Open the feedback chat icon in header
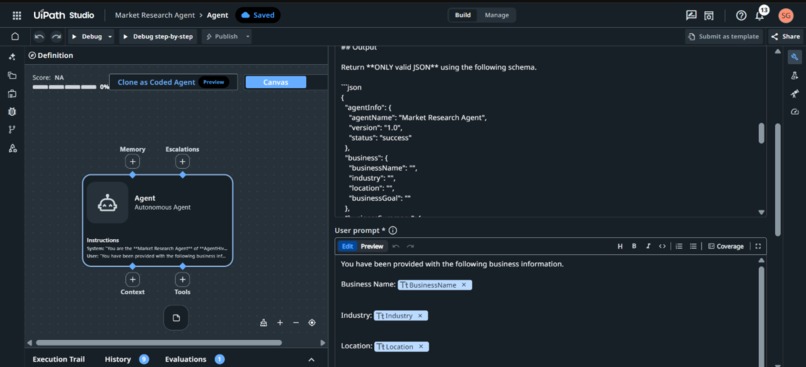This screenshot has height=367, width=806. tap(691, 15)
